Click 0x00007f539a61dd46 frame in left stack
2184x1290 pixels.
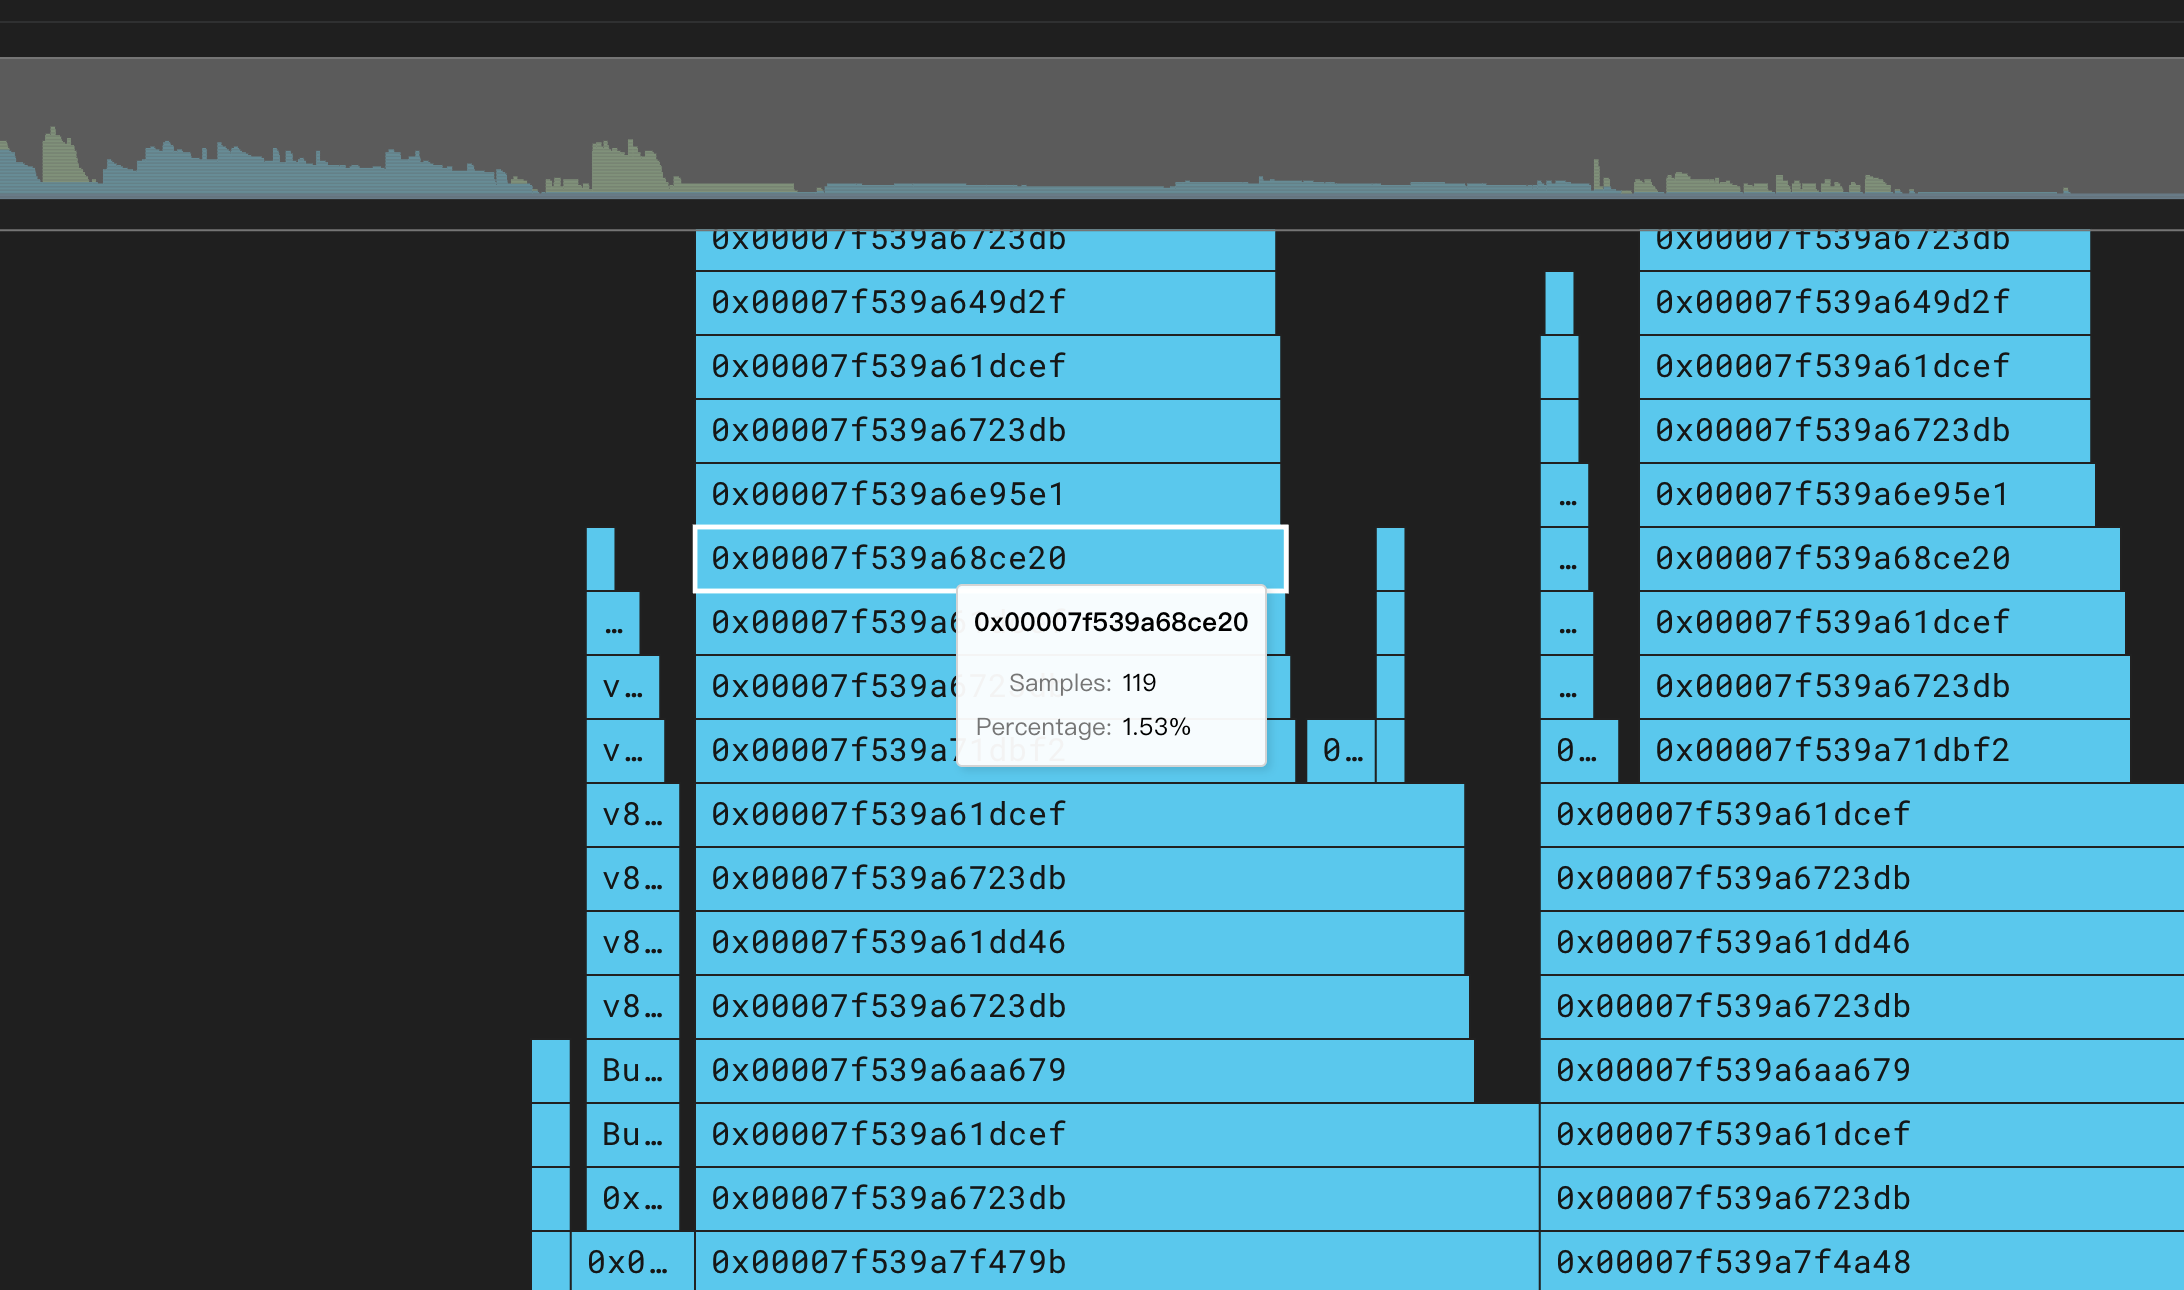tap(1079, 942)
